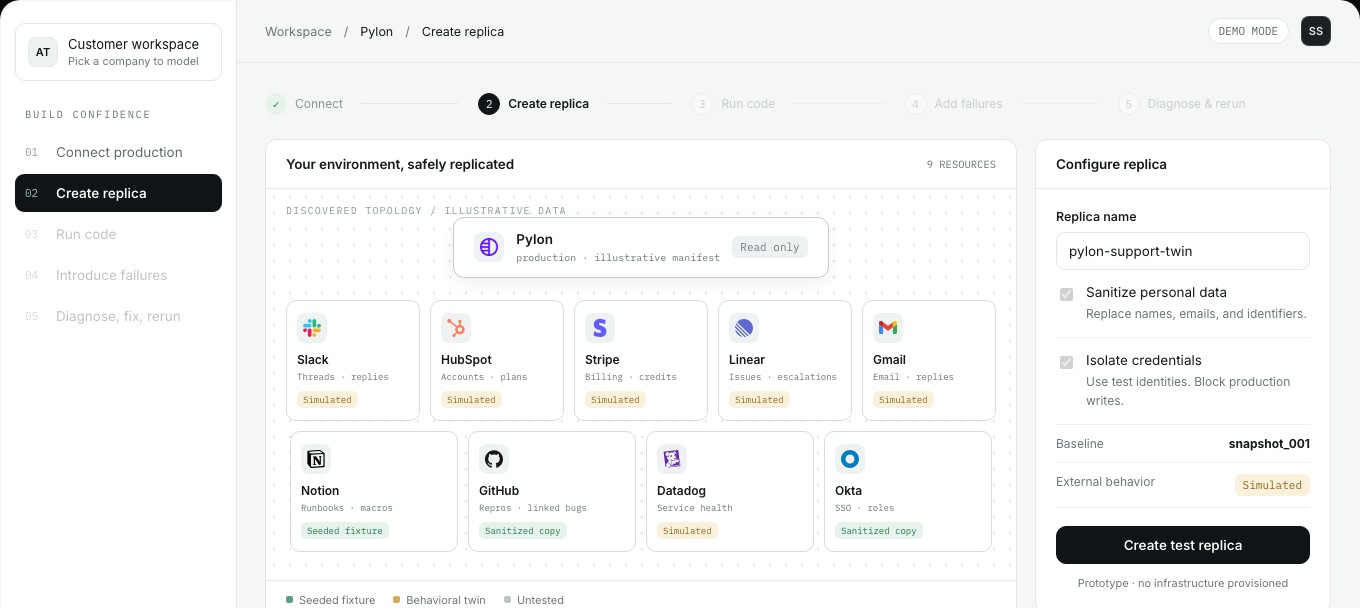Click HubSpot's Simulated badge
This screenshot has height=608, width=1360.
click(472, 400)
